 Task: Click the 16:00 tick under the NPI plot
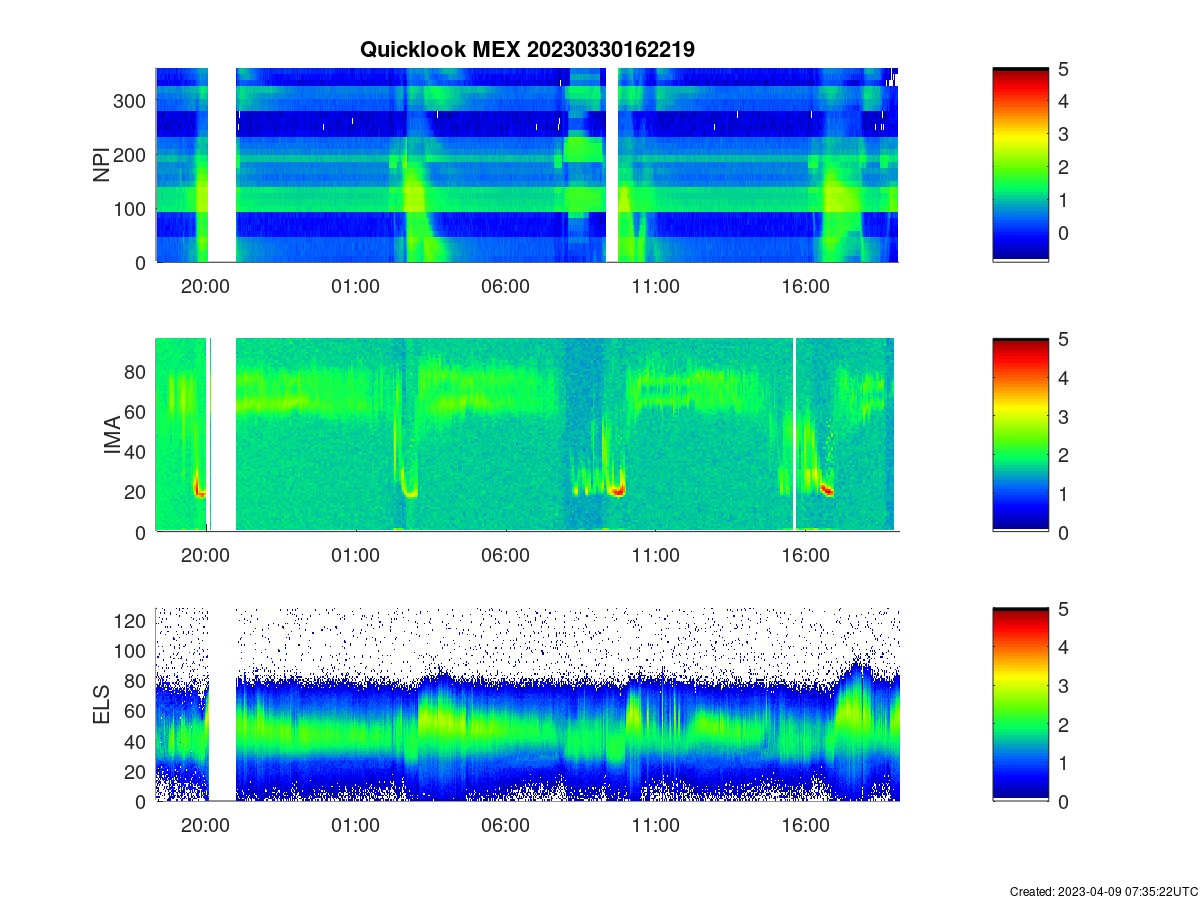806,286
